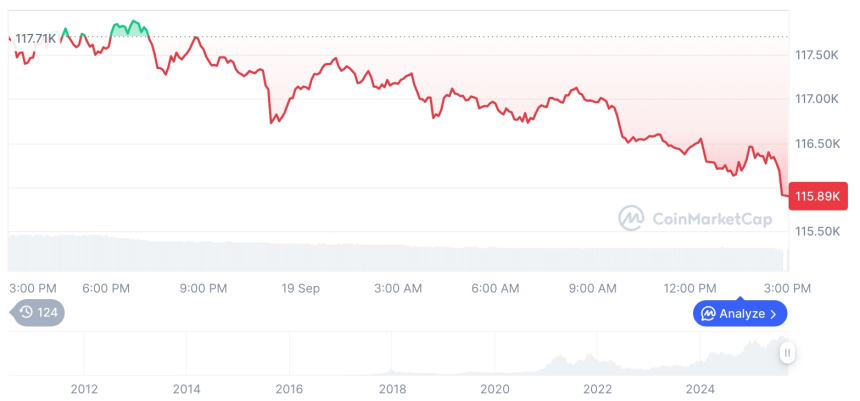Click the 116.50K price axis label

coord(816,144)
